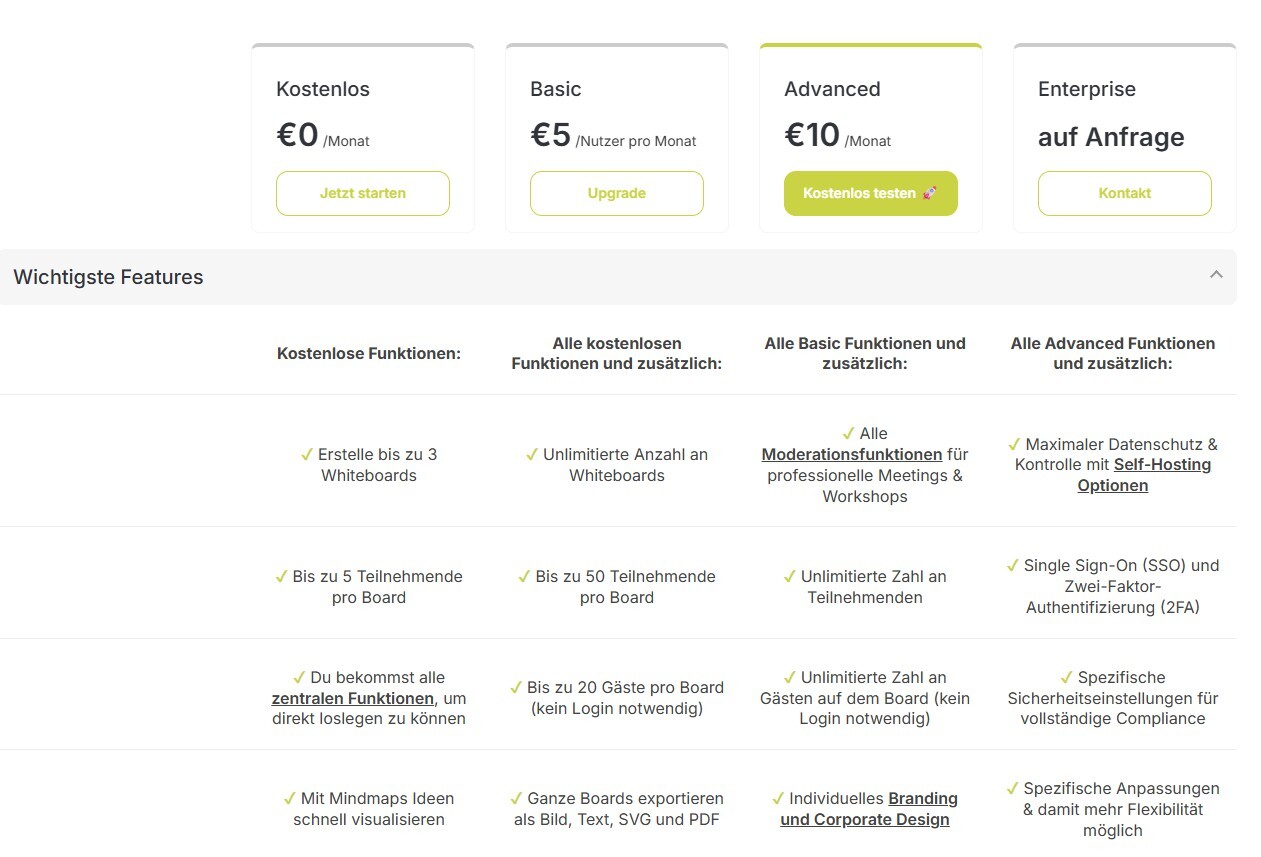Select the Advanced plan card header
Viewport: 1261px width, 857px height.
point(832,89)
